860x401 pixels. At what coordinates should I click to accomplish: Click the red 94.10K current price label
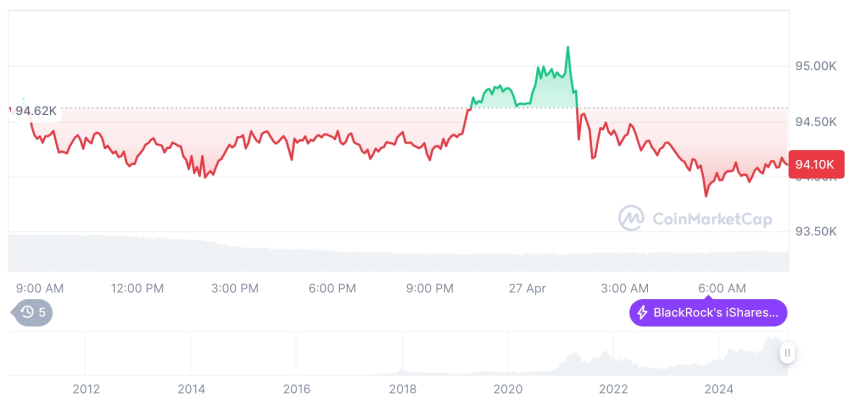(816, 164)
